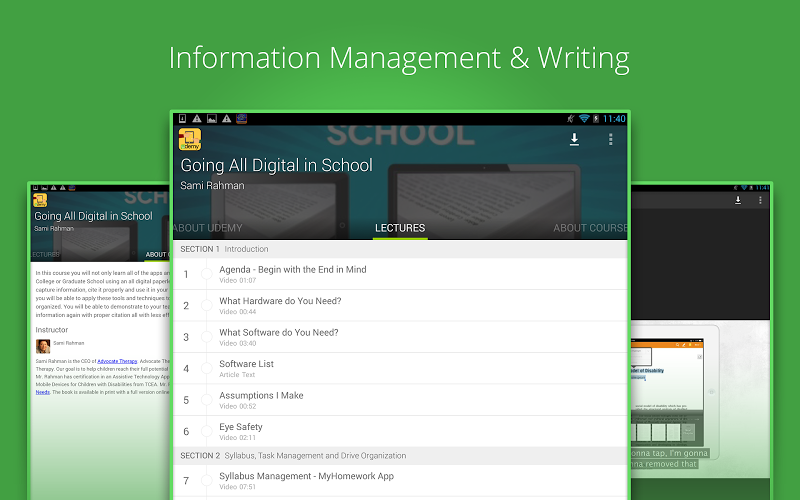Tap the first warning triangle notification icon
800x500 pixels.
197,119
